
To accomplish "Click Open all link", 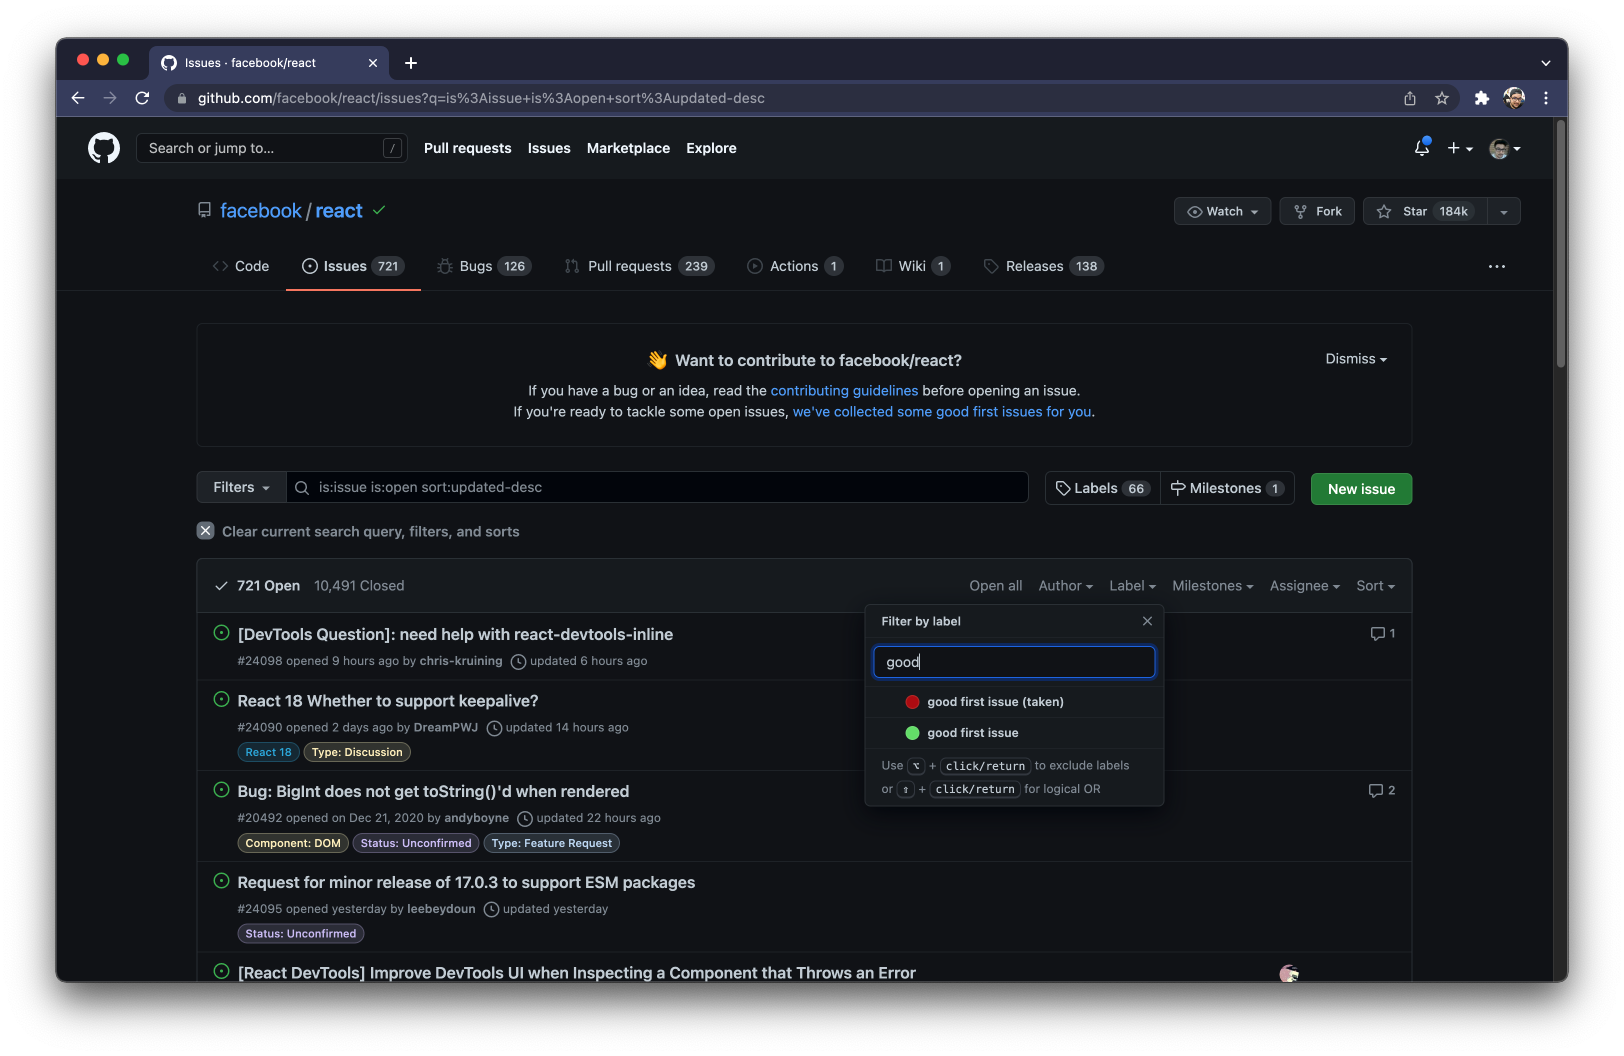I will tap(995, 586).
